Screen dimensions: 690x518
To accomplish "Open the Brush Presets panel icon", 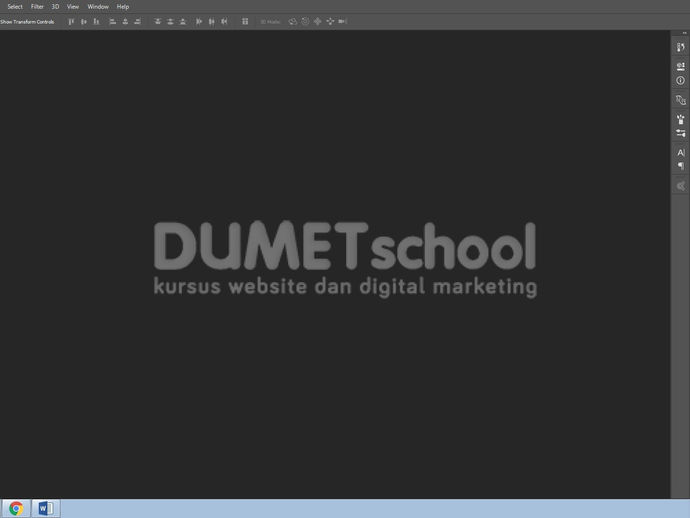I will click(681, 119).
